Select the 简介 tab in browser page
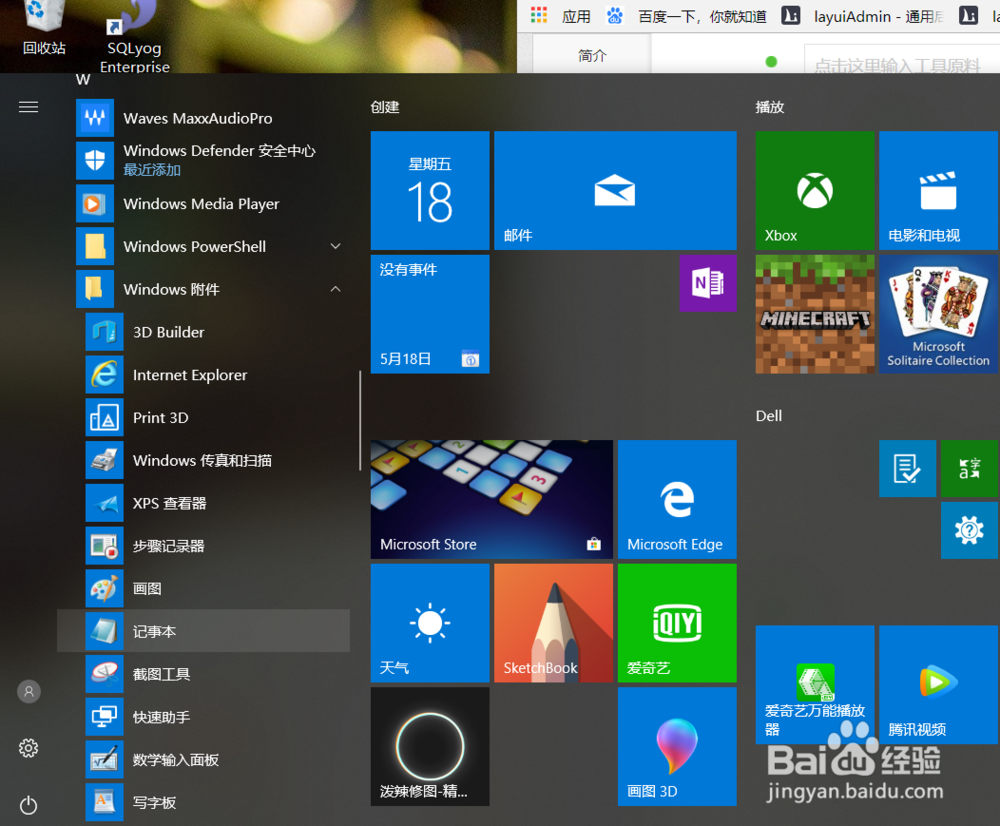Screen dimensions: 1000x826 [592, 55]
